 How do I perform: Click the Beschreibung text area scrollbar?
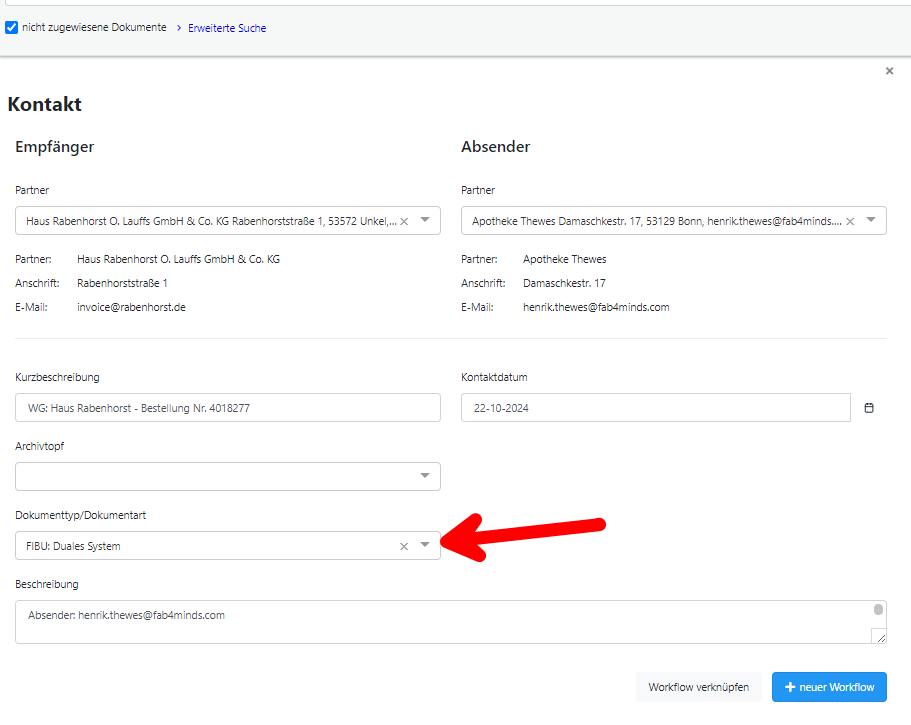click(x=878, y=610)
